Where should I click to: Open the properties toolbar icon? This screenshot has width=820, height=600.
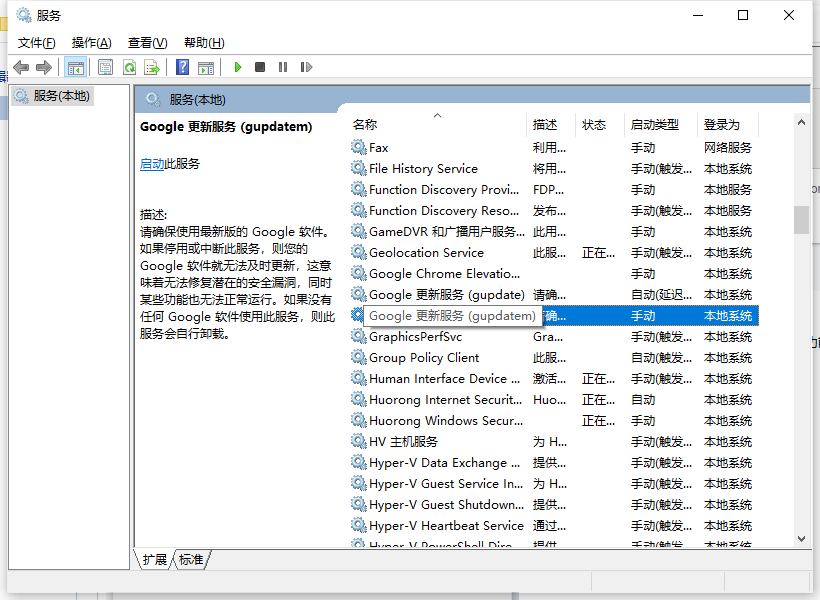click(x=106, y=67)
